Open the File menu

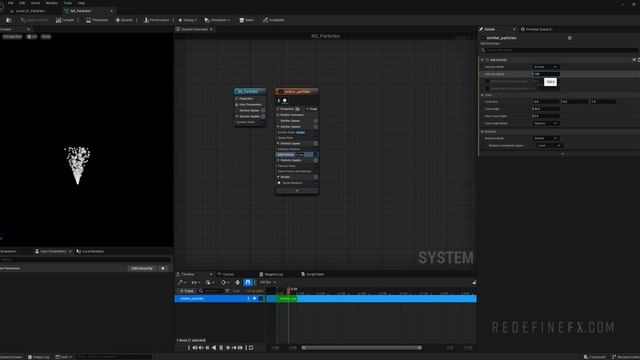(11, 3)
